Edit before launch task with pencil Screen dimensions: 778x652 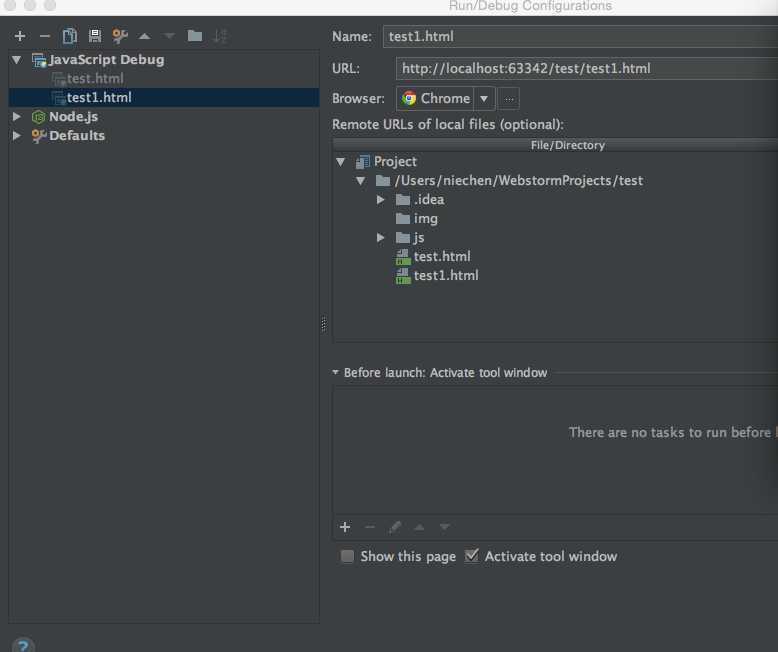[x=394, y=527]
